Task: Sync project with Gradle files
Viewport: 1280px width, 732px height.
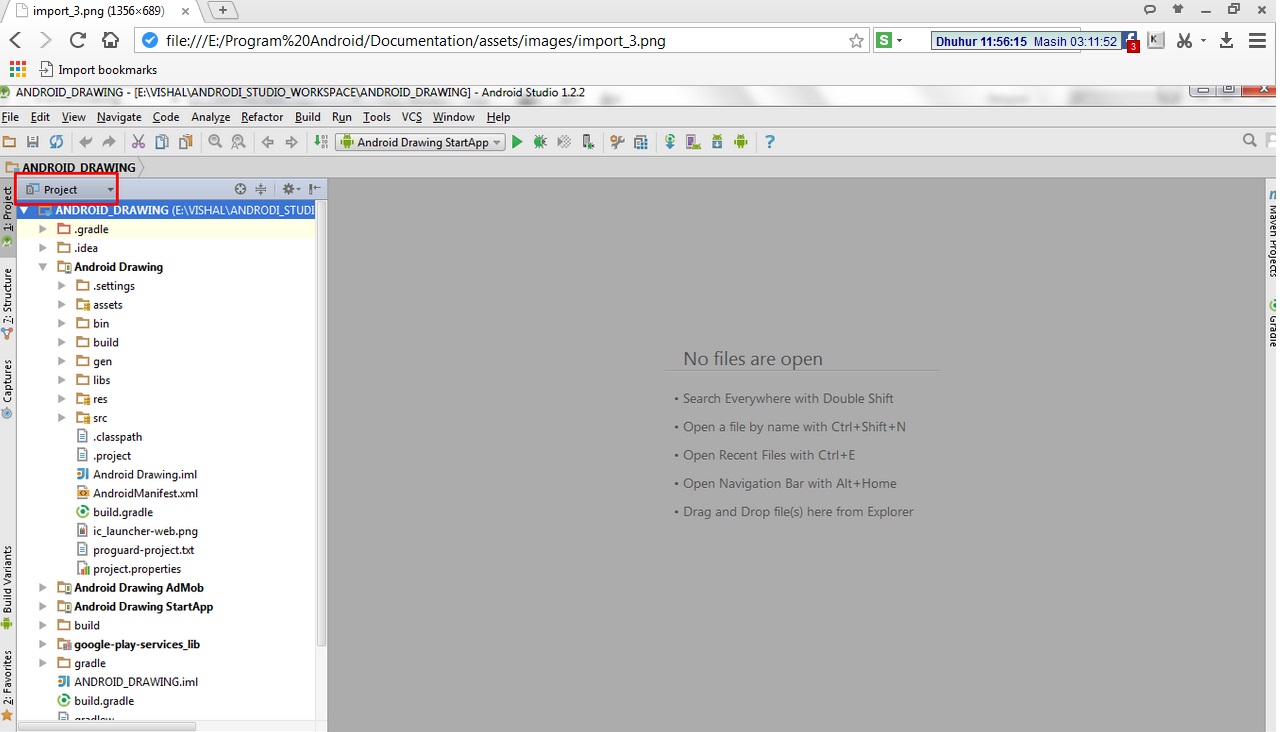Action: point(670,141)
